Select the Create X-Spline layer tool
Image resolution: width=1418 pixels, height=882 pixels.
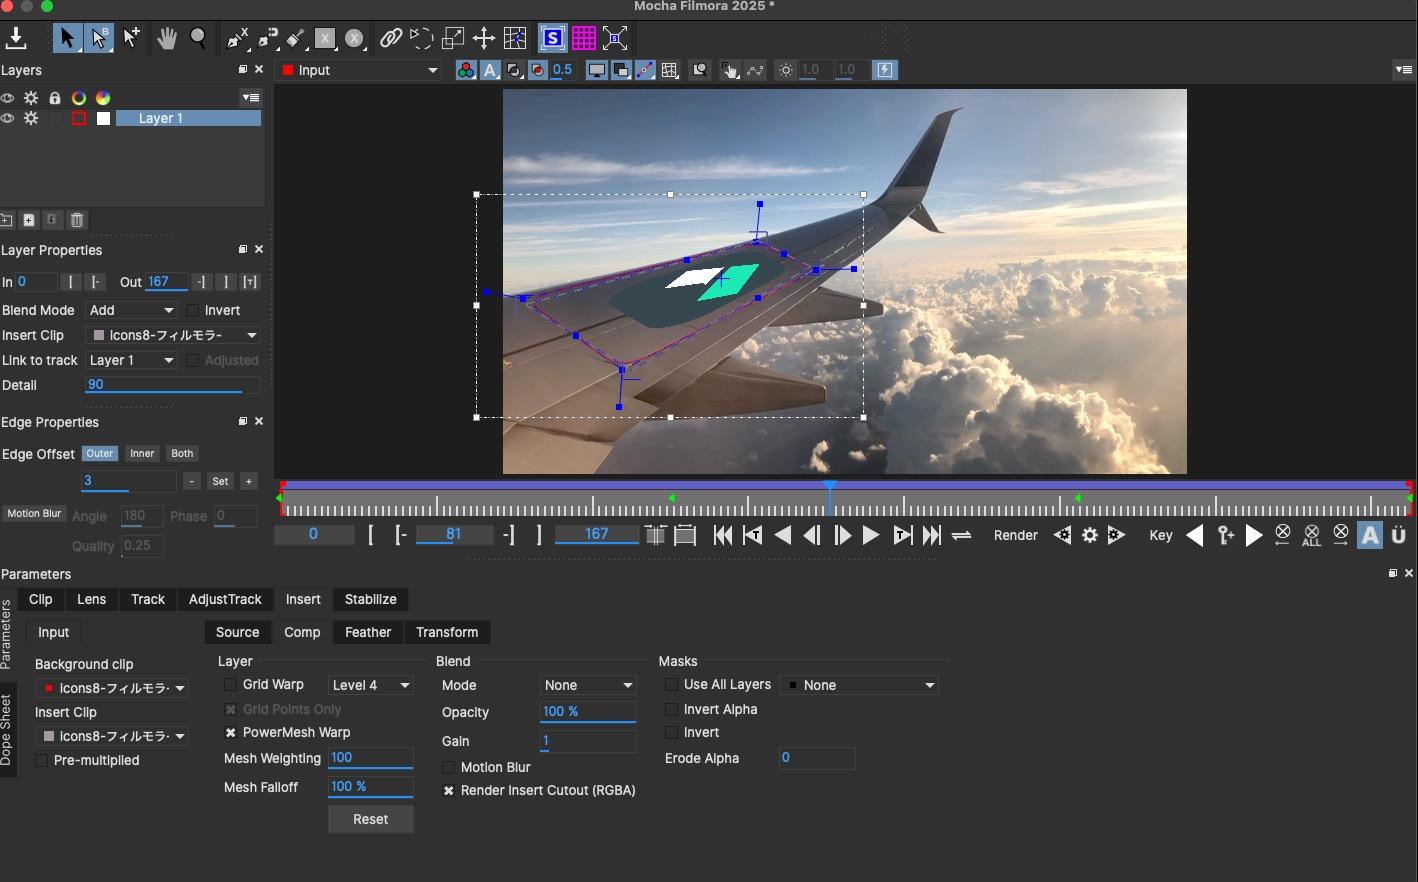[x=237, y=38]
